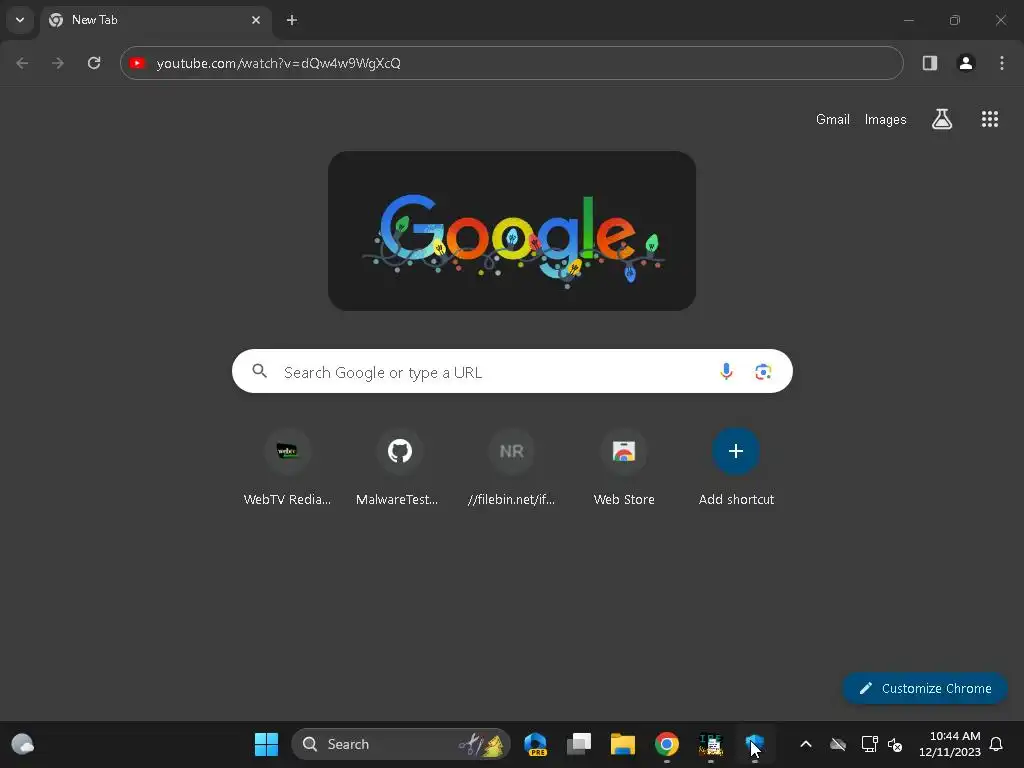The width and height of the screenshot is (1024, 768).
Task: Open the Windows Start menu
Action: pos(266,744)
